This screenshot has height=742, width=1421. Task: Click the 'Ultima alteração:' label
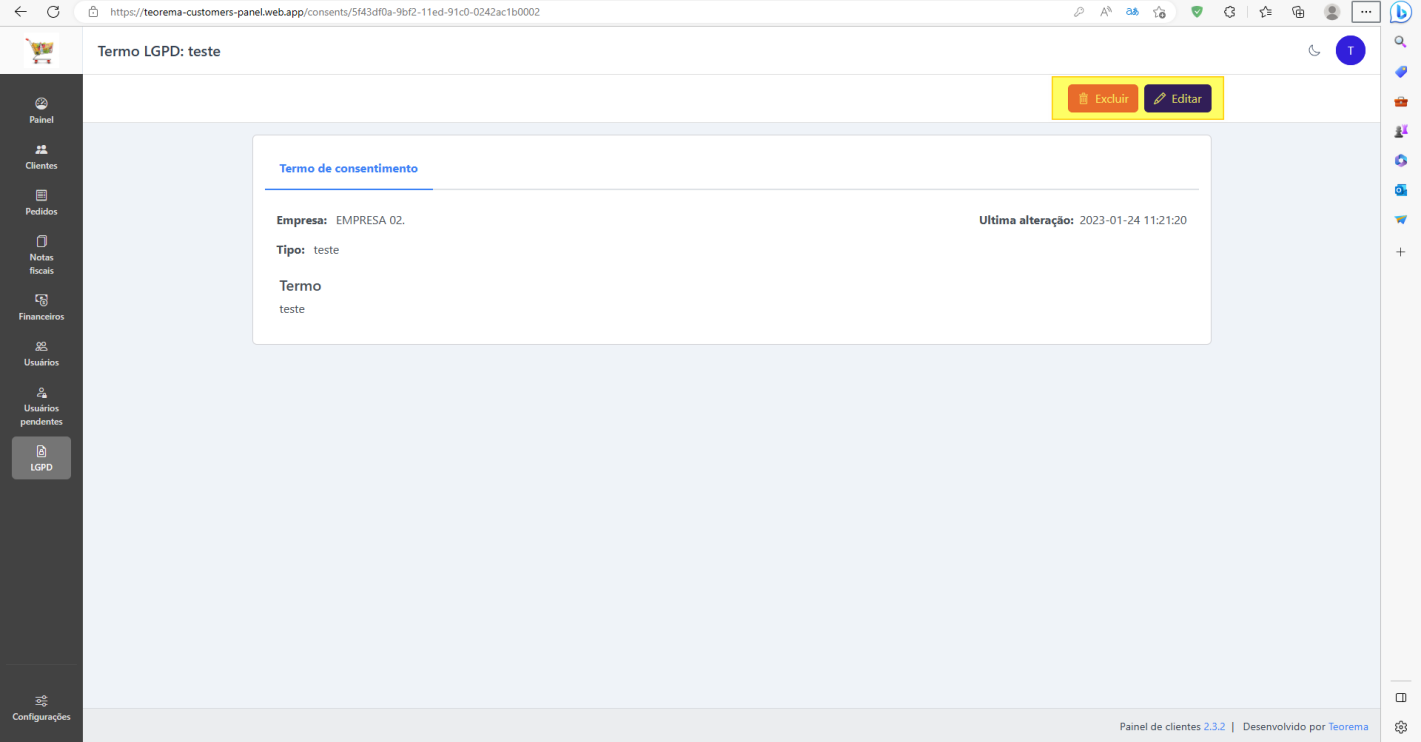click(1026, 220)
